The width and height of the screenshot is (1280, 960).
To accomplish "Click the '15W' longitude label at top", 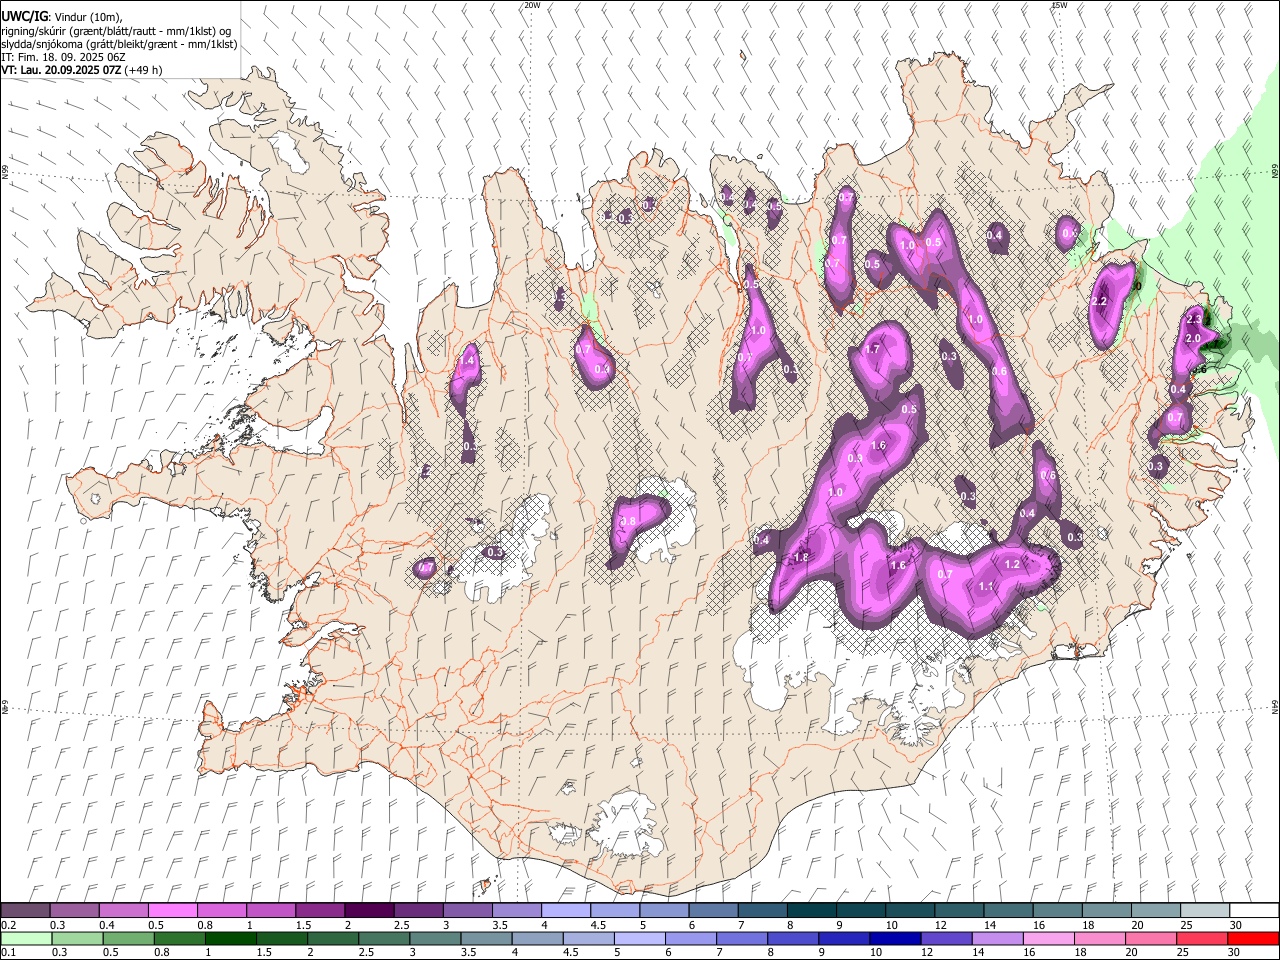I will click(x=1059, y=5).
